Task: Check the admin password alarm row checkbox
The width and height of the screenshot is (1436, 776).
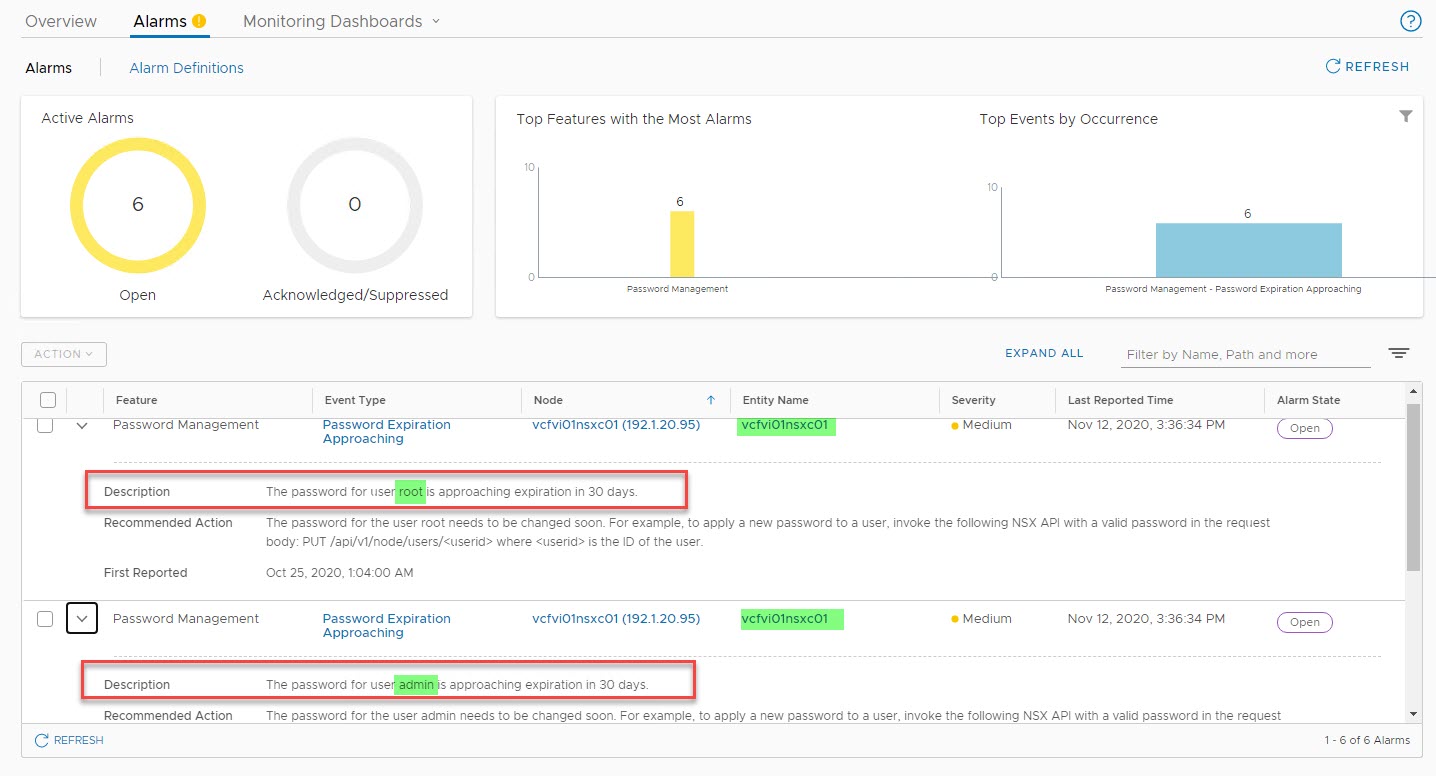Action: click(x=45, y=619)
